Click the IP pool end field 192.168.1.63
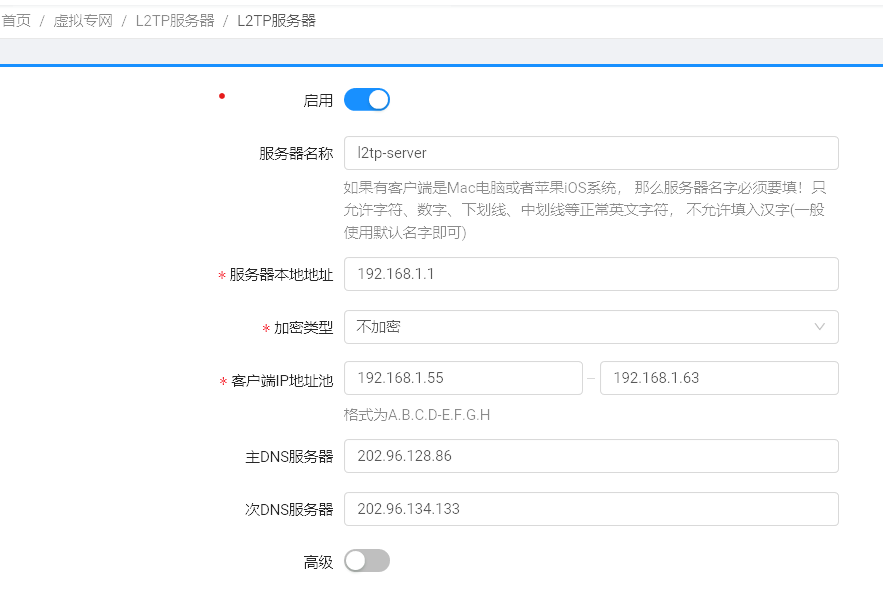 click(x=720, y=377)
